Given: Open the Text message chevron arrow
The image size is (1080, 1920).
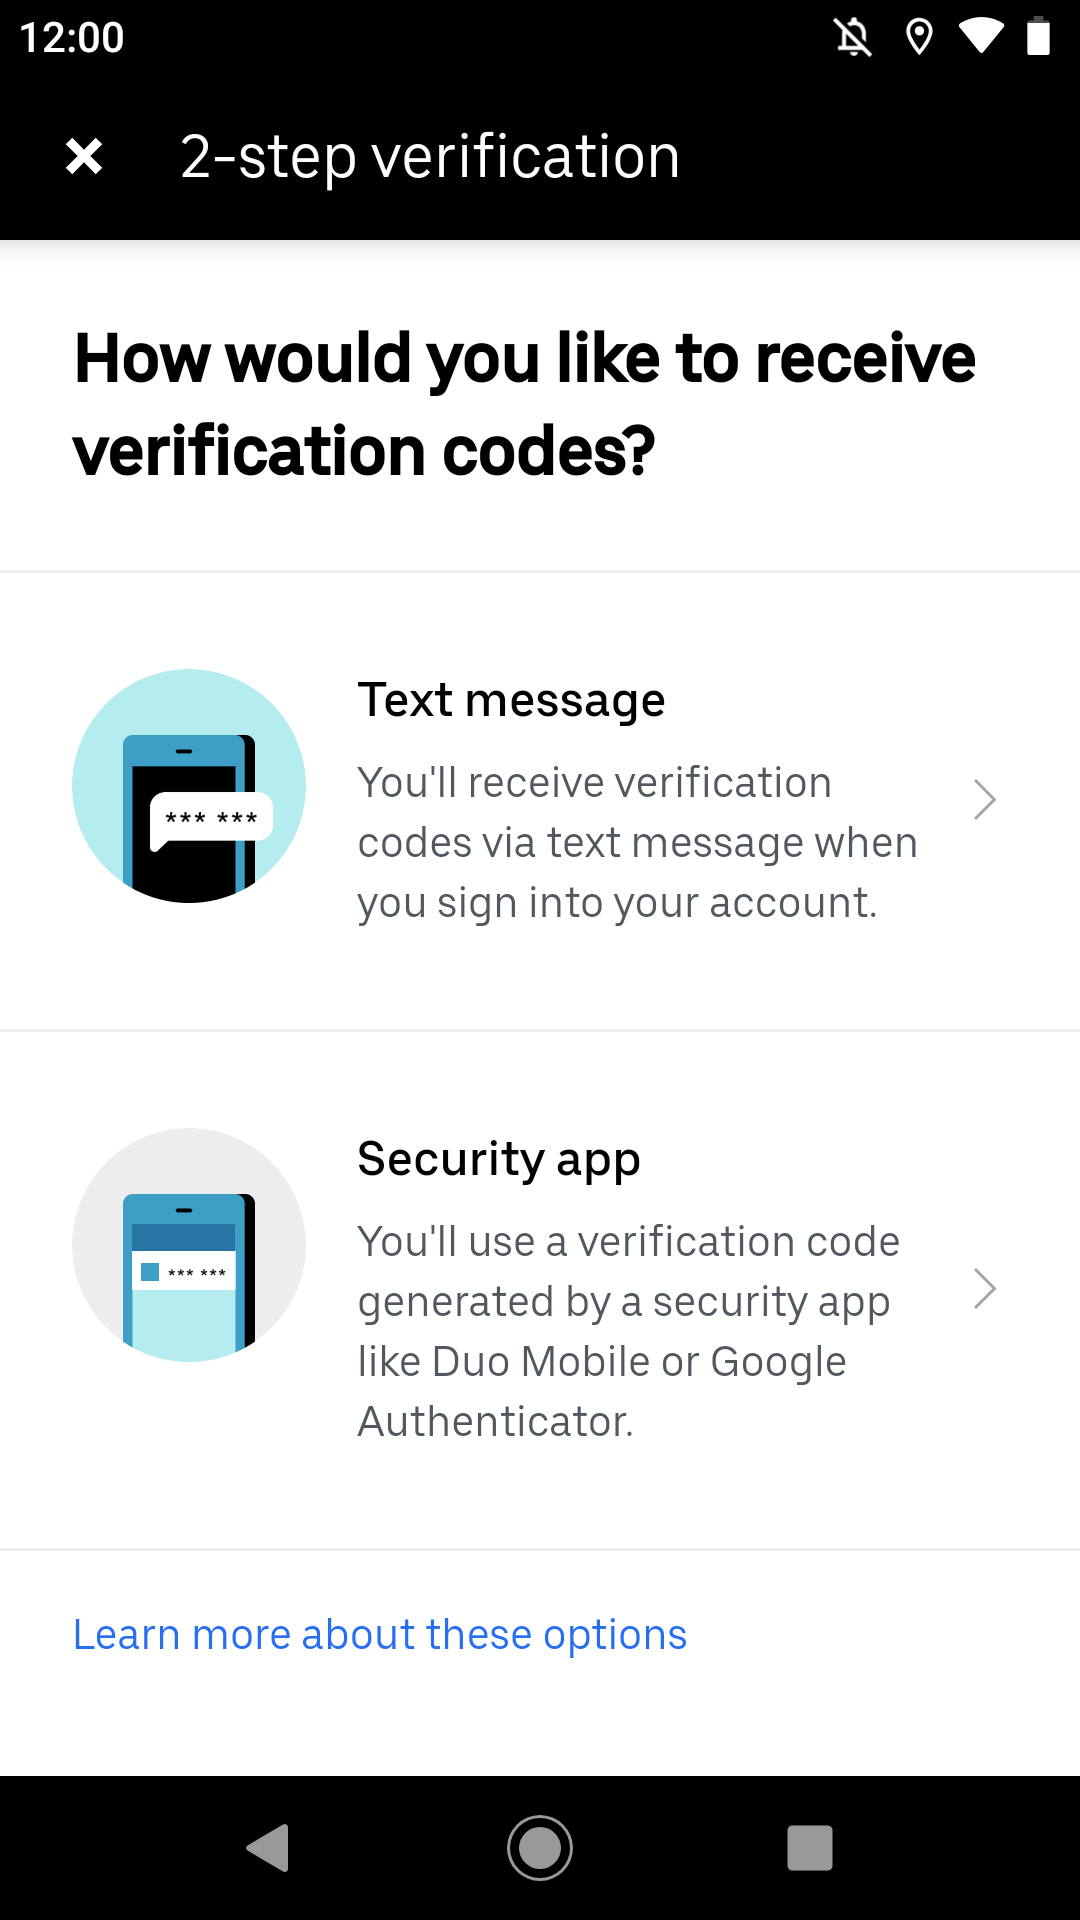Looking at the screenshot, I should click(985, 800).
